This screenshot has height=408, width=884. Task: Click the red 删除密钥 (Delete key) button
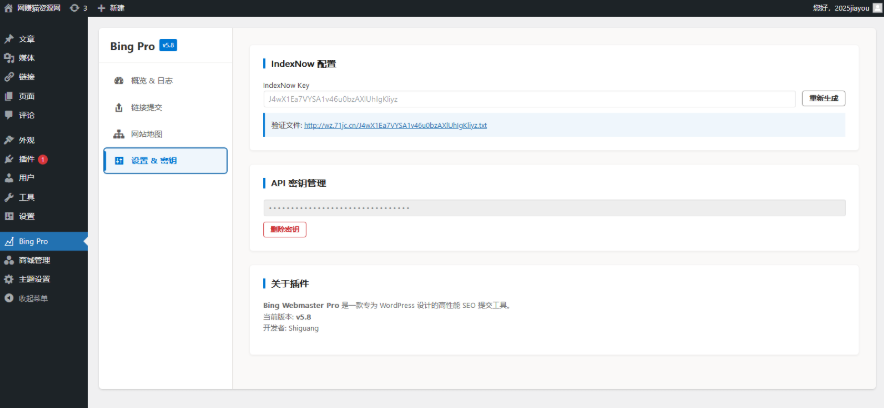(x=285, y=229)
